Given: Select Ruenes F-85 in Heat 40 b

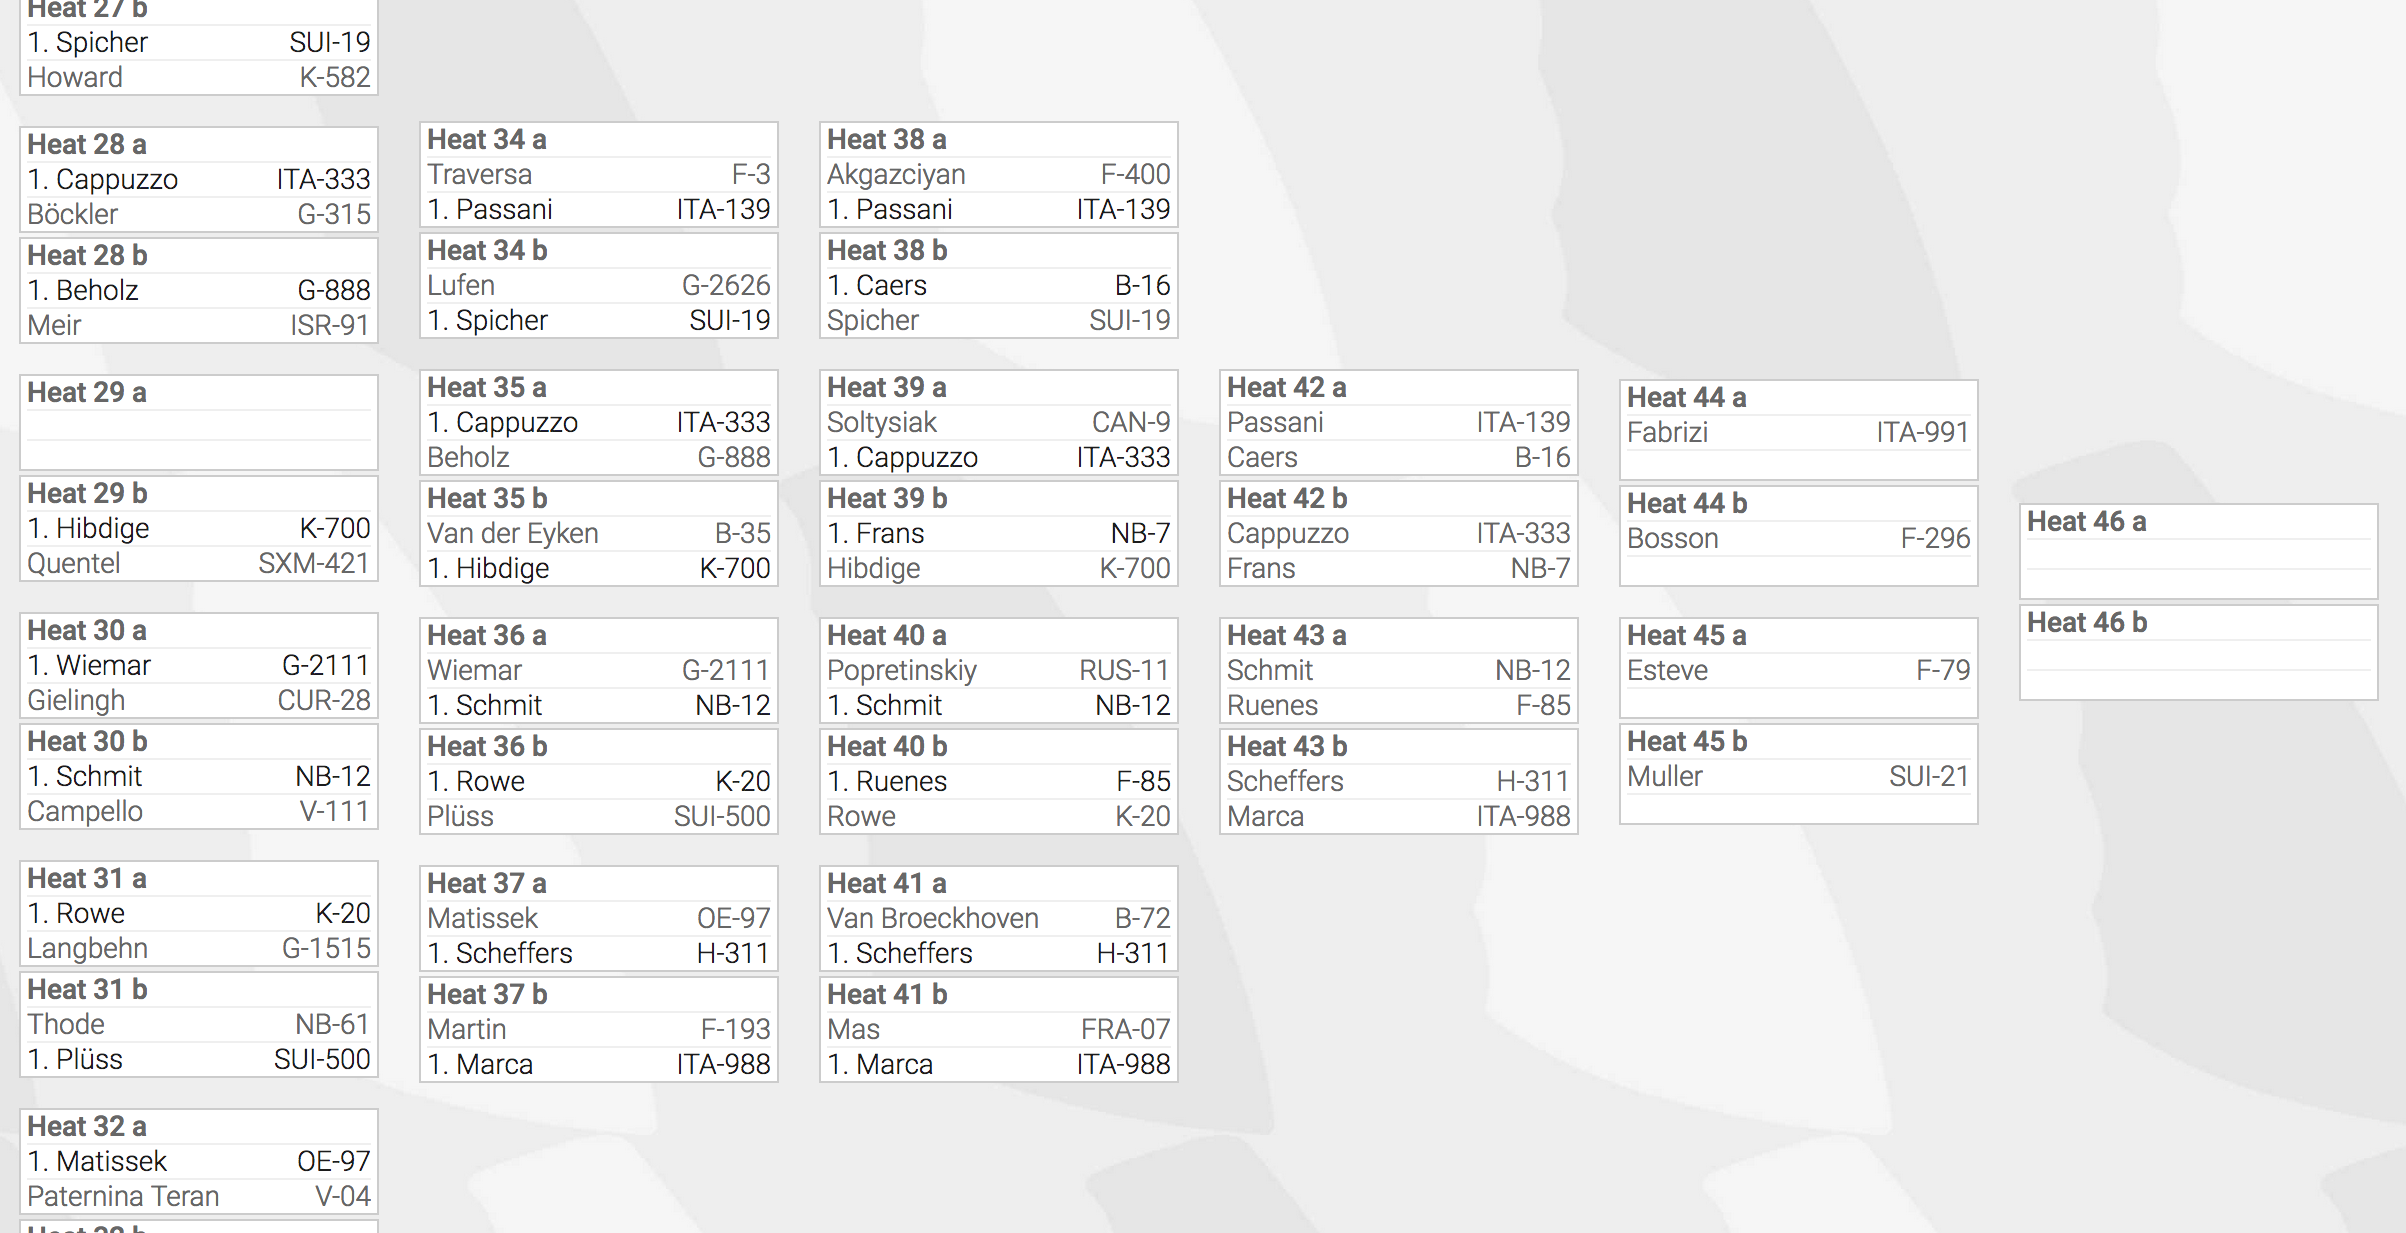Looking at the screenshot, I should 999,782.
